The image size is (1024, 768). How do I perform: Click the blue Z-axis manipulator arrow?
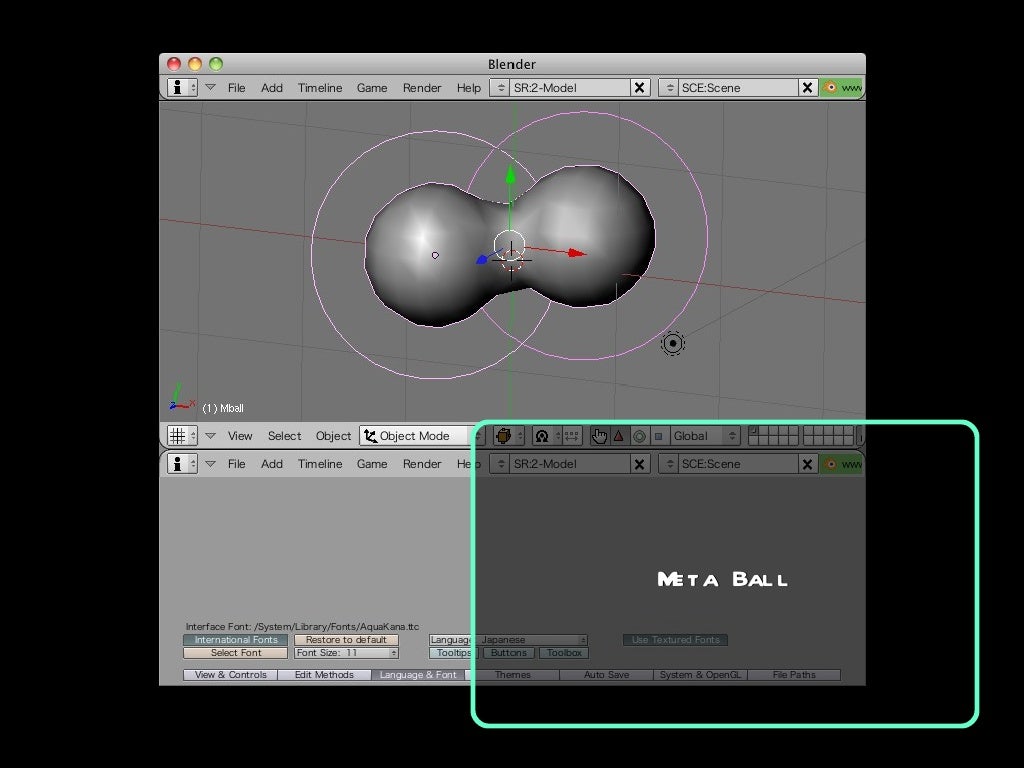point(483,259)
